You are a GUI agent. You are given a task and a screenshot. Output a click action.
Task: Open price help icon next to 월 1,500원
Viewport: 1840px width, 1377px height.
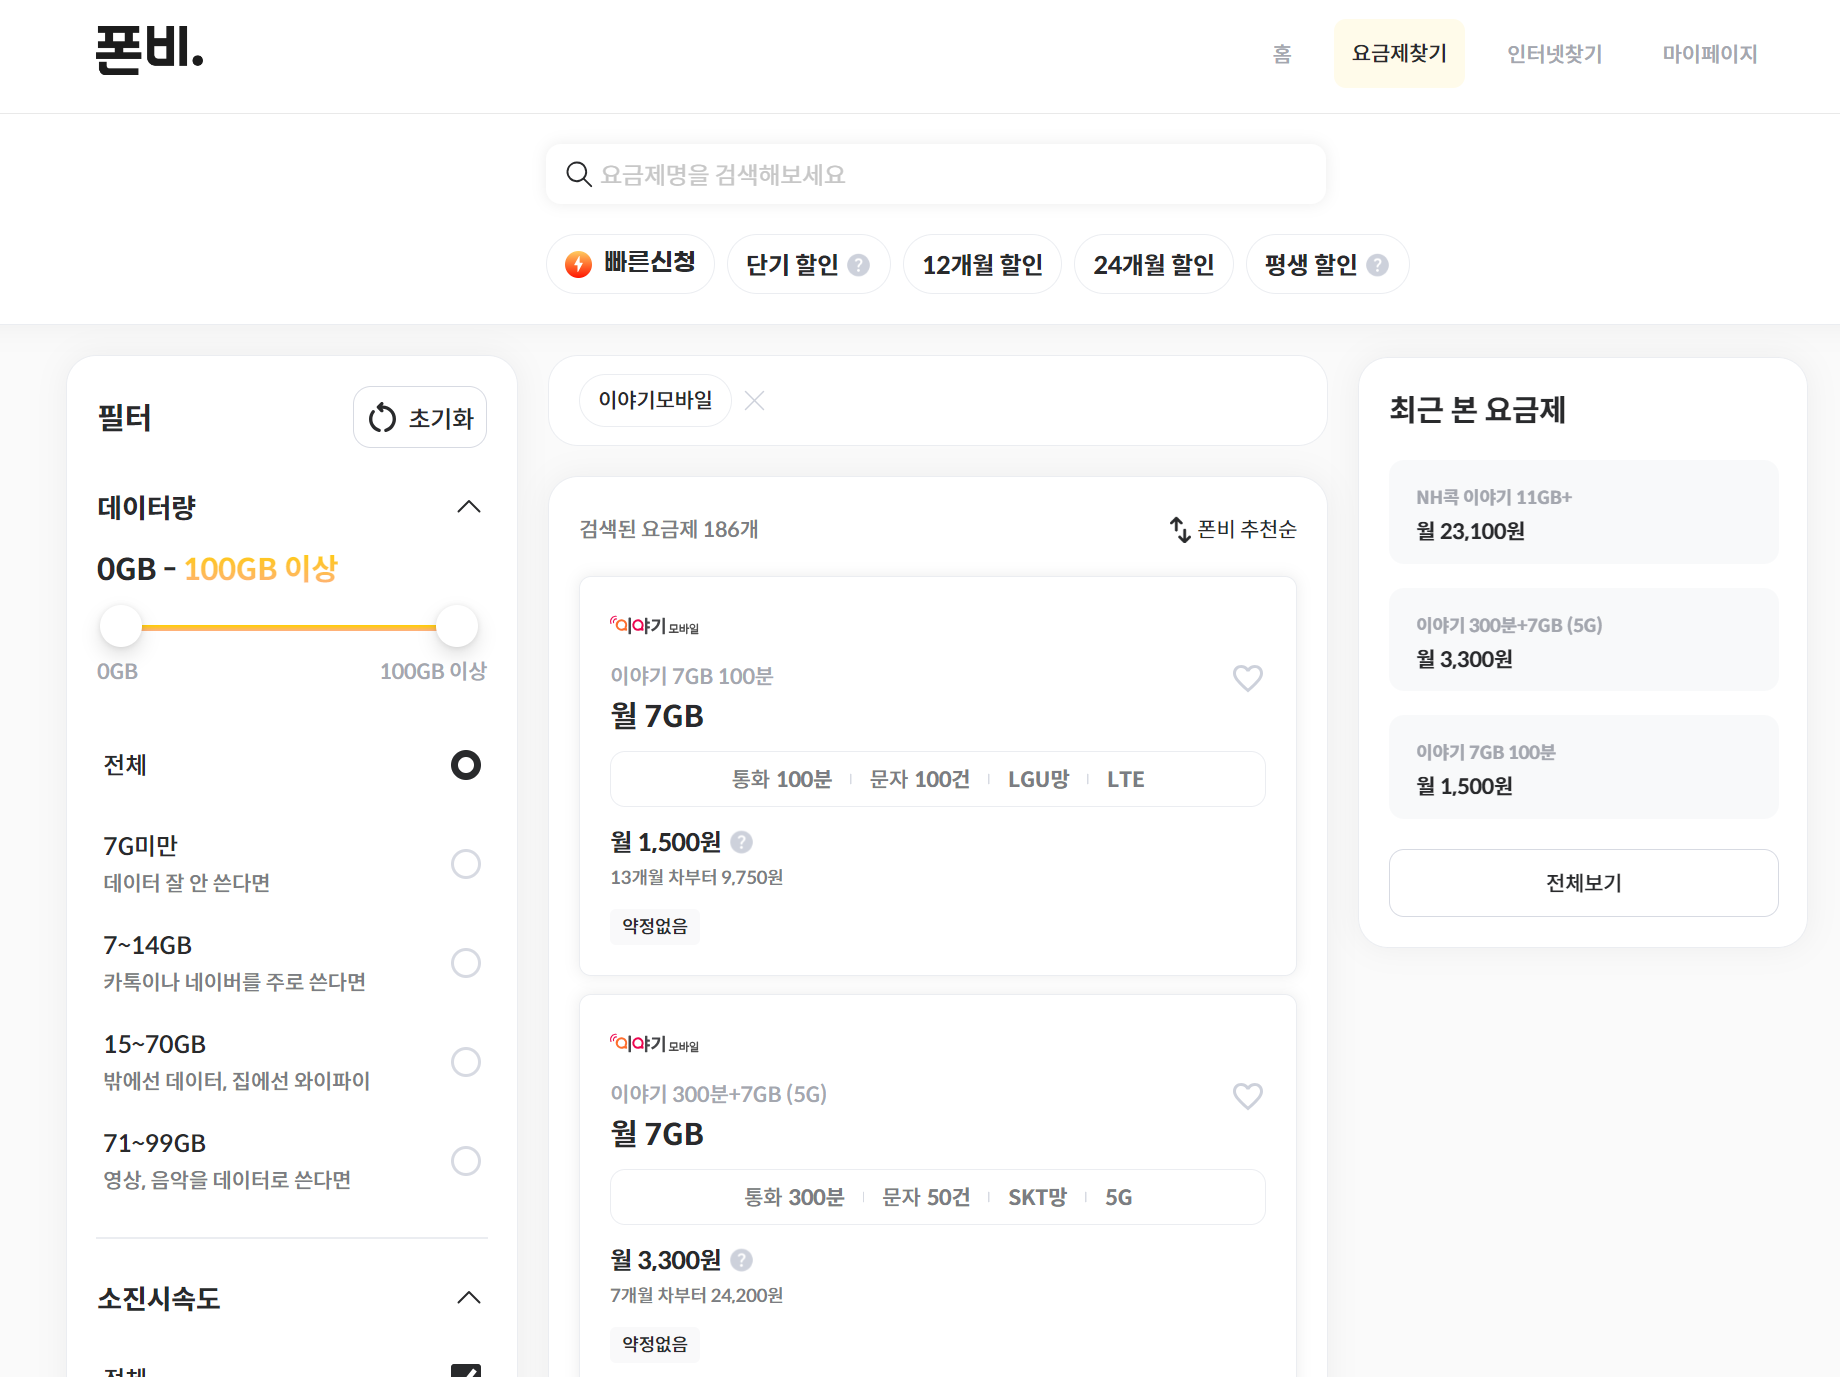741,842
